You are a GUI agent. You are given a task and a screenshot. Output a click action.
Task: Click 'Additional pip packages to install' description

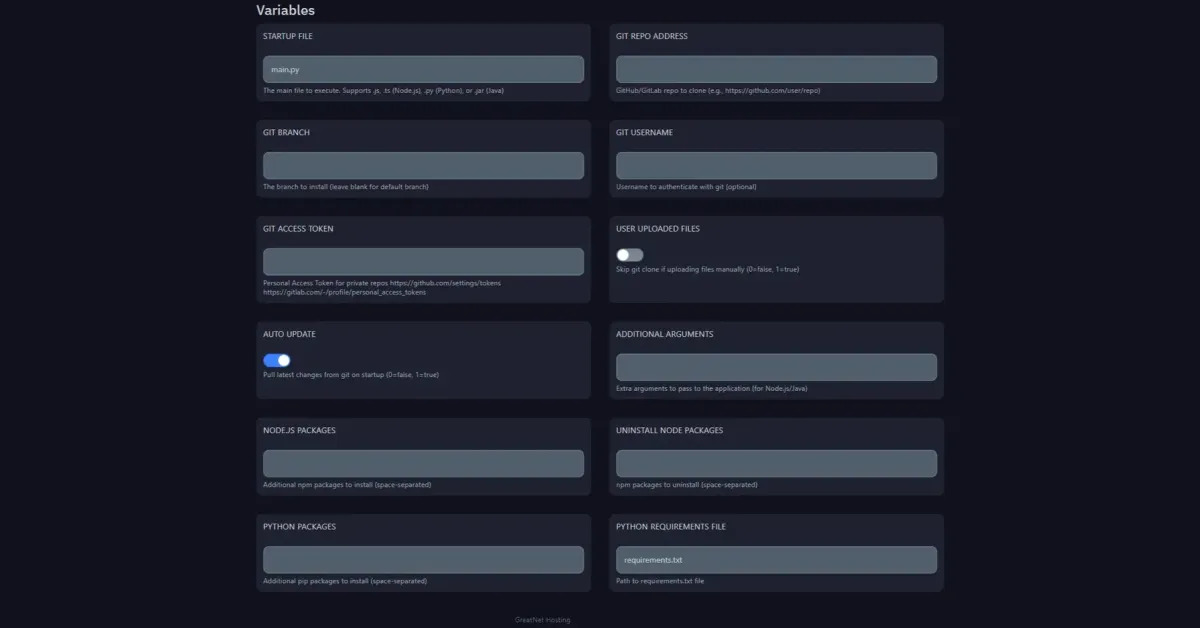345,580
